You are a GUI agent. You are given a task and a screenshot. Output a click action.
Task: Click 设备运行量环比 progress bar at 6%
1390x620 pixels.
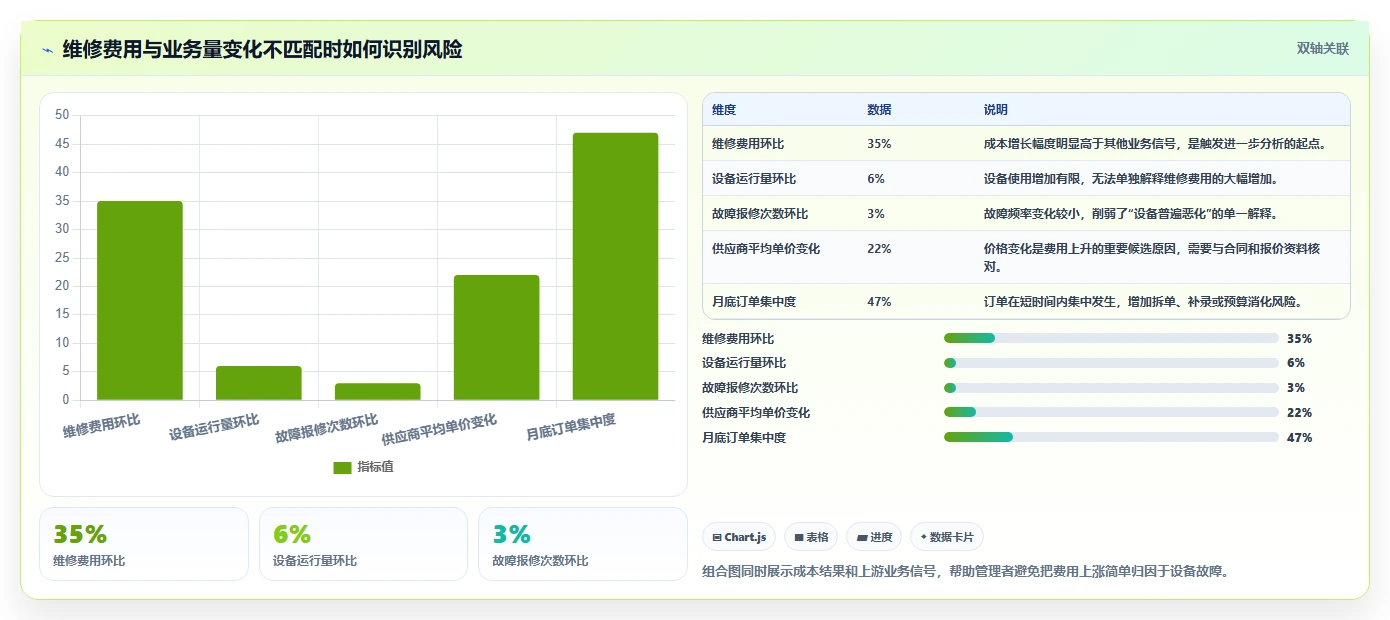1111,363
